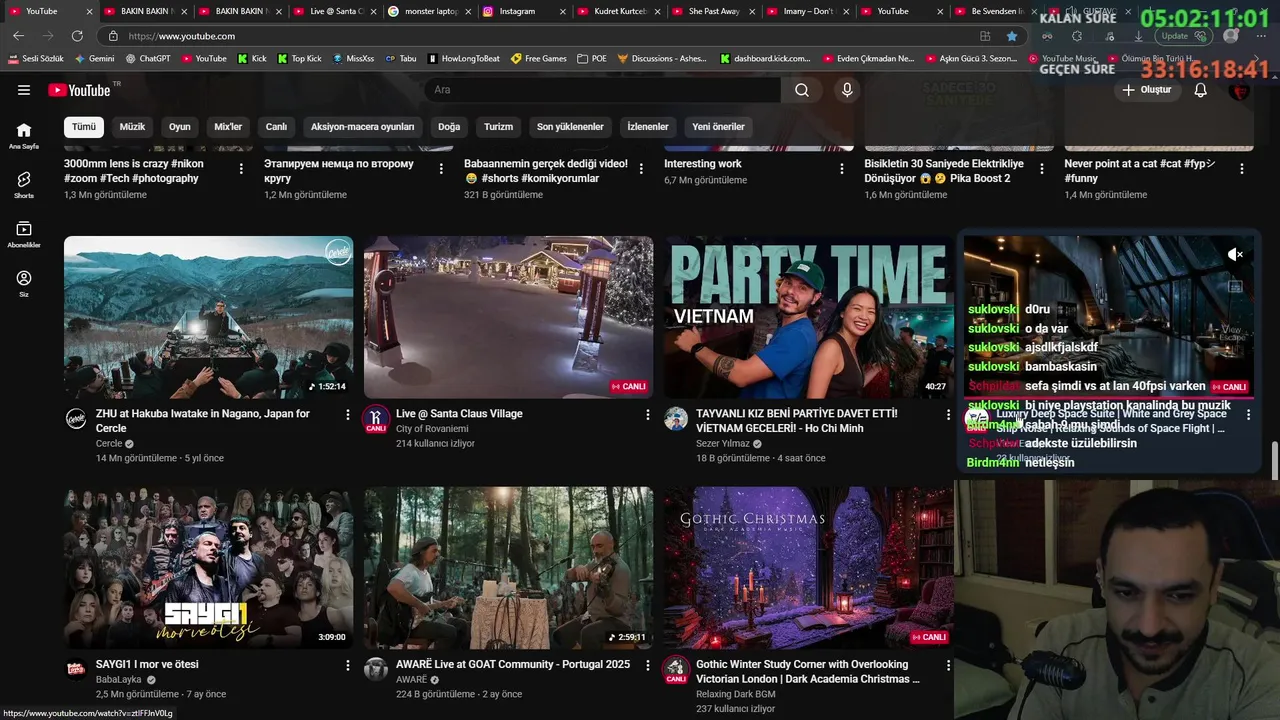The width and height of the screenshot is (1280, 720).
Task: Switch to the She Past Away tab
Action: [713, 11]
